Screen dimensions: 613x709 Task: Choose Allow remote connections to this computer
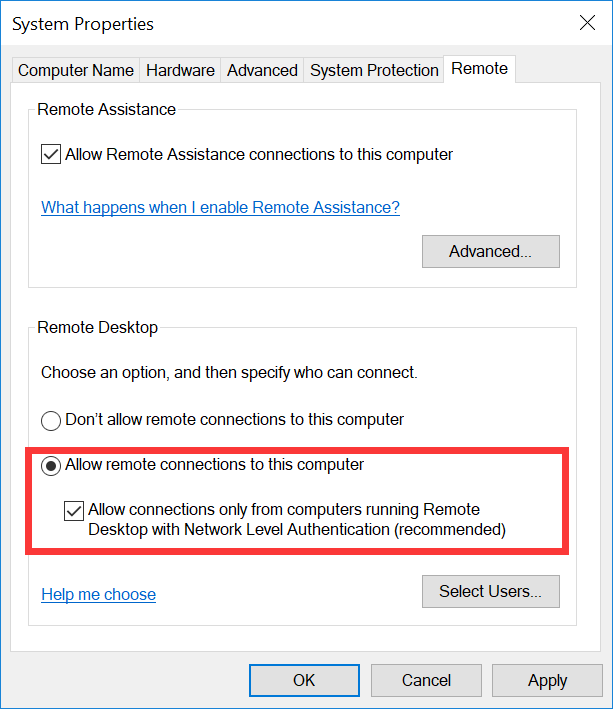point(51,465)
